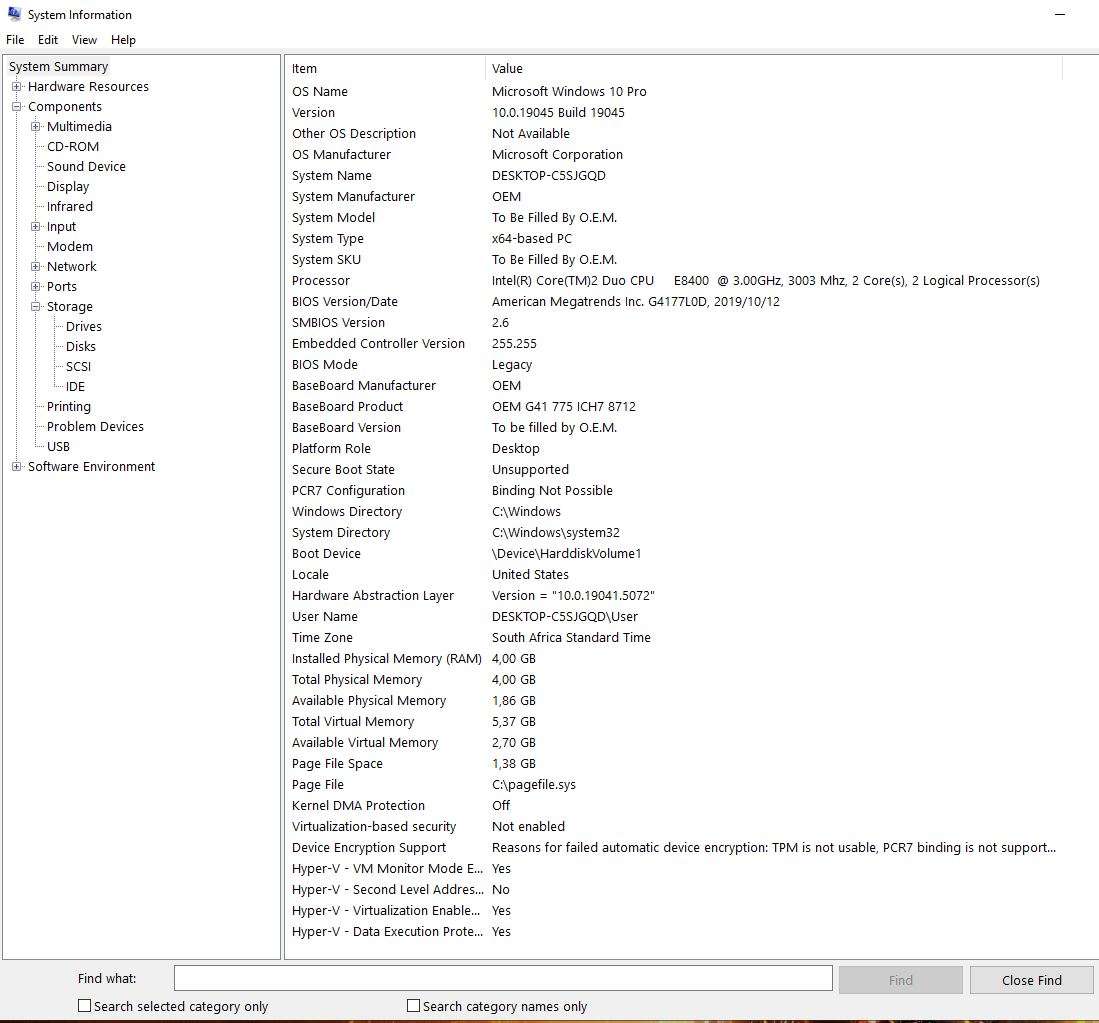Screen dimensions: 1099x1023
Task: Check Search category names only
Action: 412,1006
